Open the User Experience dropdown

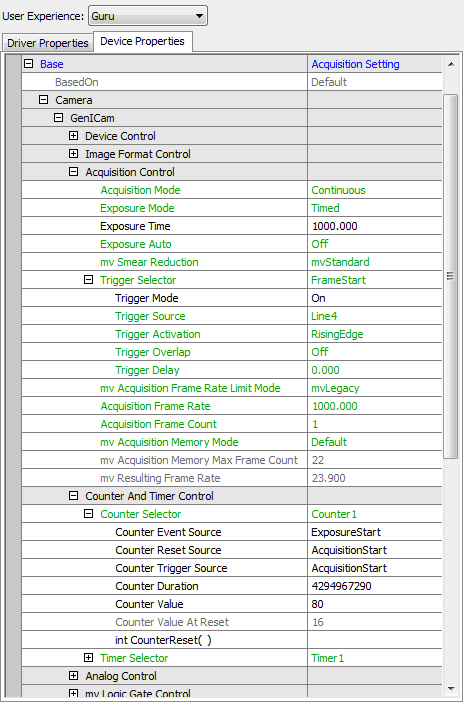point(148,16)
